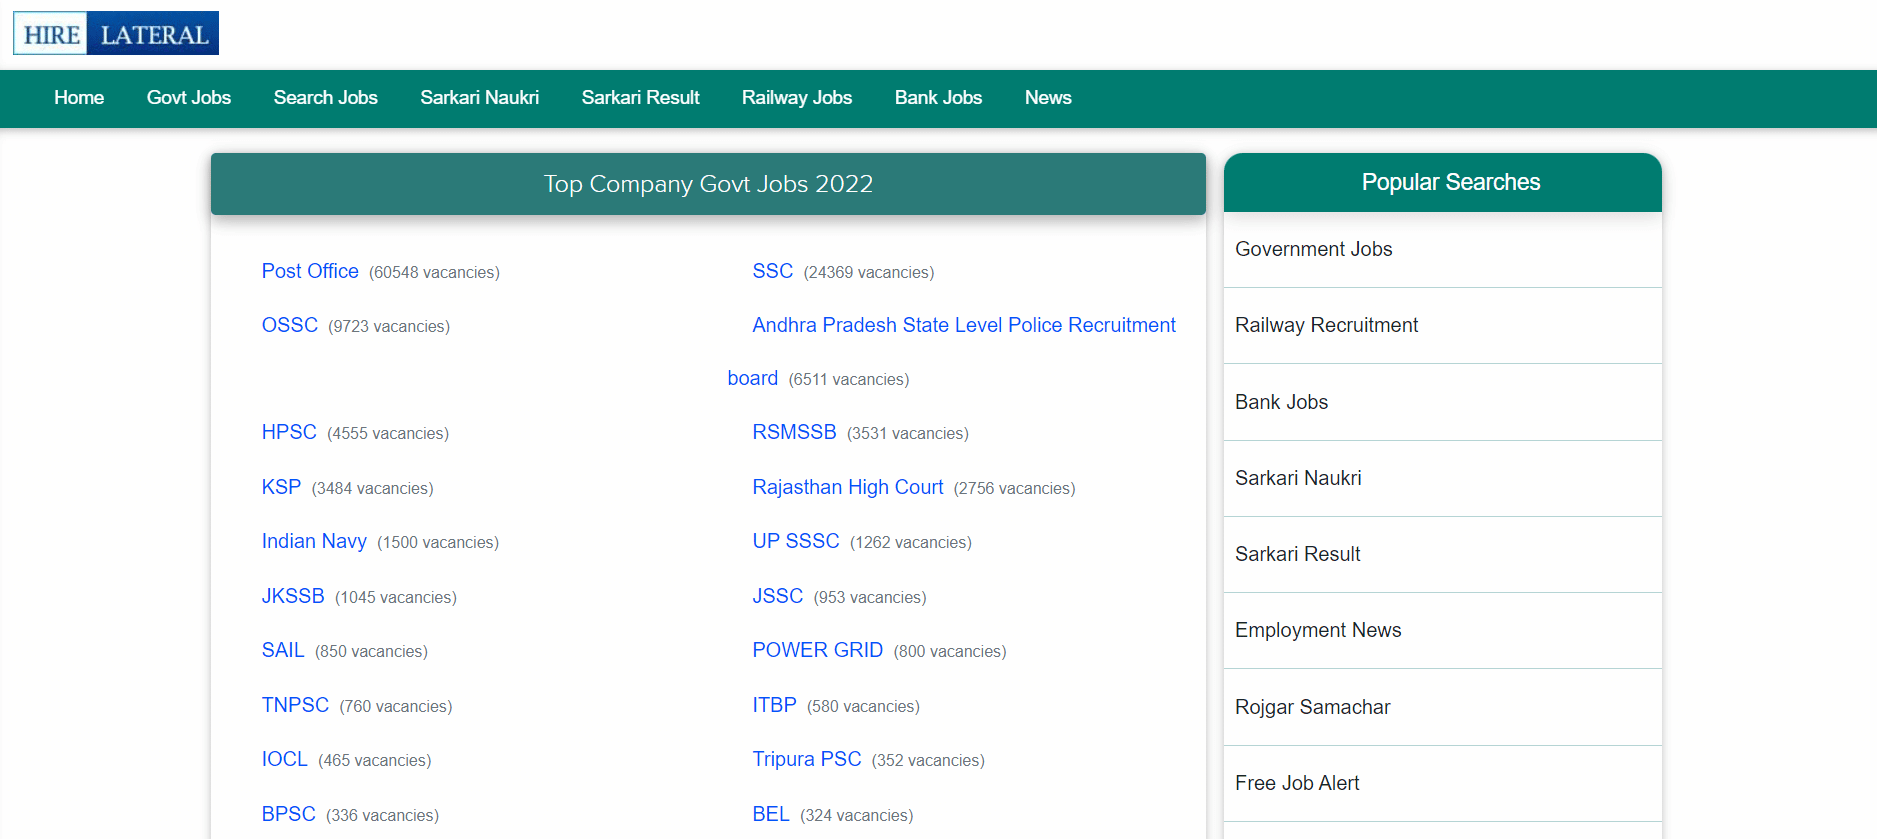Viewport: 1877px width, 839px height.
Task: Click the (2756 vacancies) count text
Action: (x=1015, y=488)
